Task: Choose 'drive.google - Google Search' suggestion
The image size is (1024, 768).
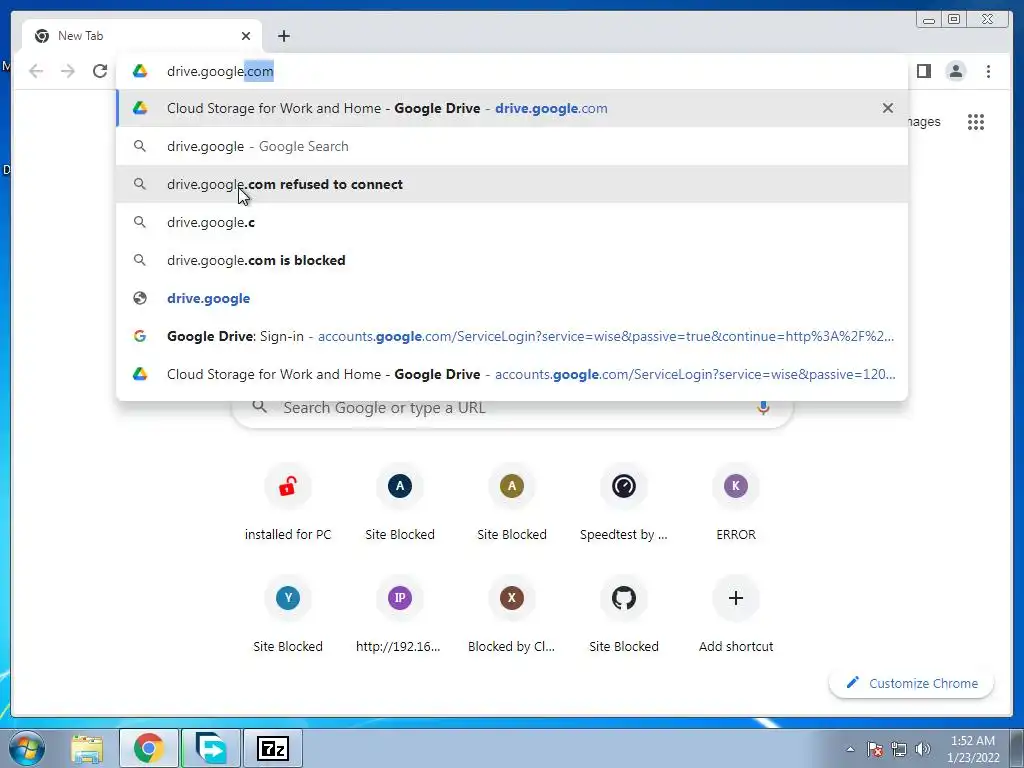Action: pyautogui.click(x=512, y=146)
